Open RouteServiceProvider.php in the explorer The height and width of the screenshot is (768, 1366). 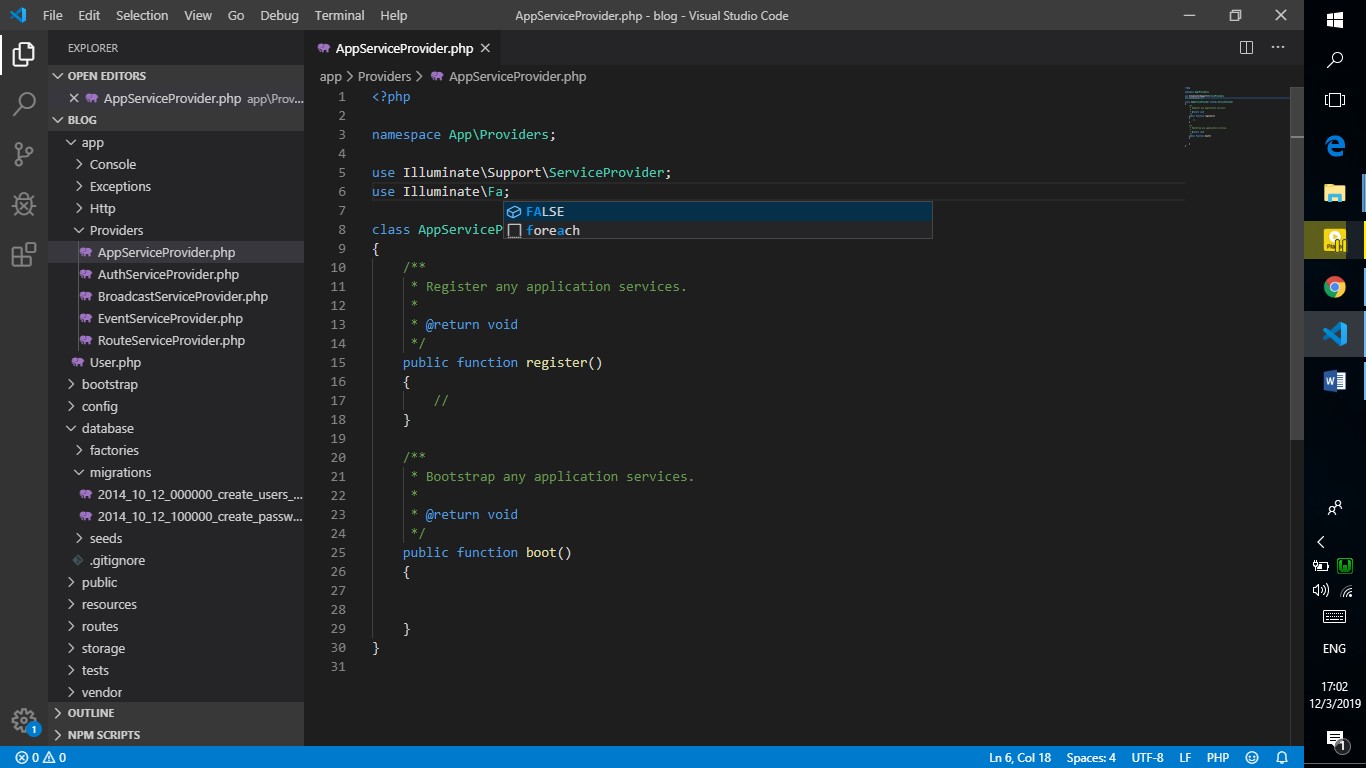click(171, 340)
